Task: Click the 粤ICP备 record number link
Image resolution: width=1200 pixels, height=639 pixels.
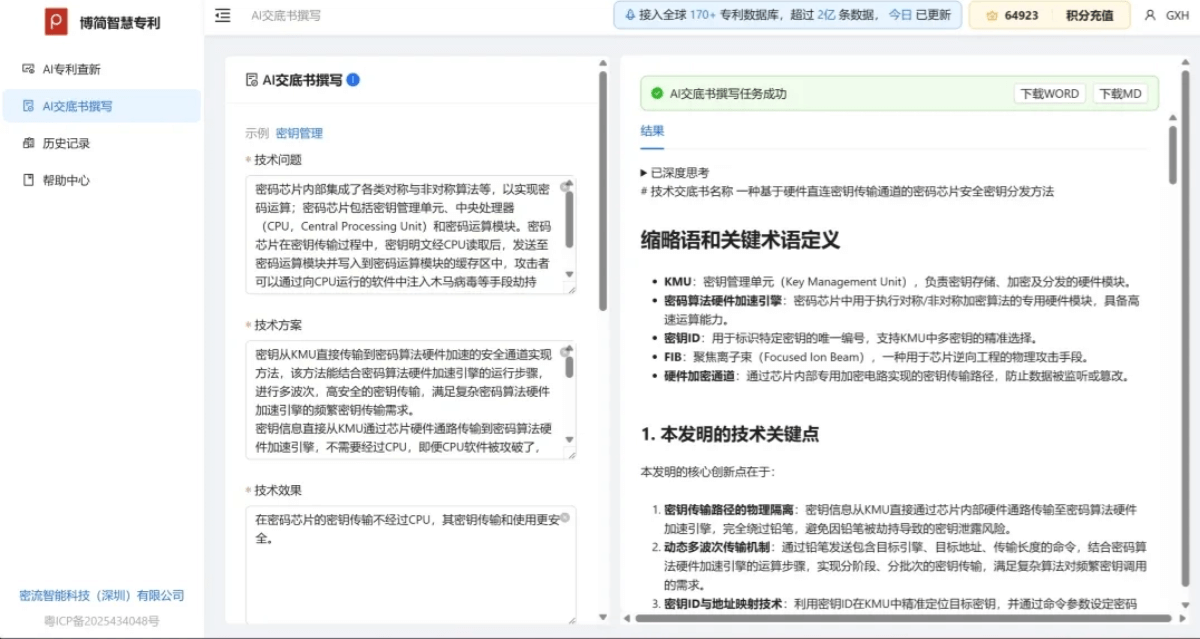Action: click(101, 621)
